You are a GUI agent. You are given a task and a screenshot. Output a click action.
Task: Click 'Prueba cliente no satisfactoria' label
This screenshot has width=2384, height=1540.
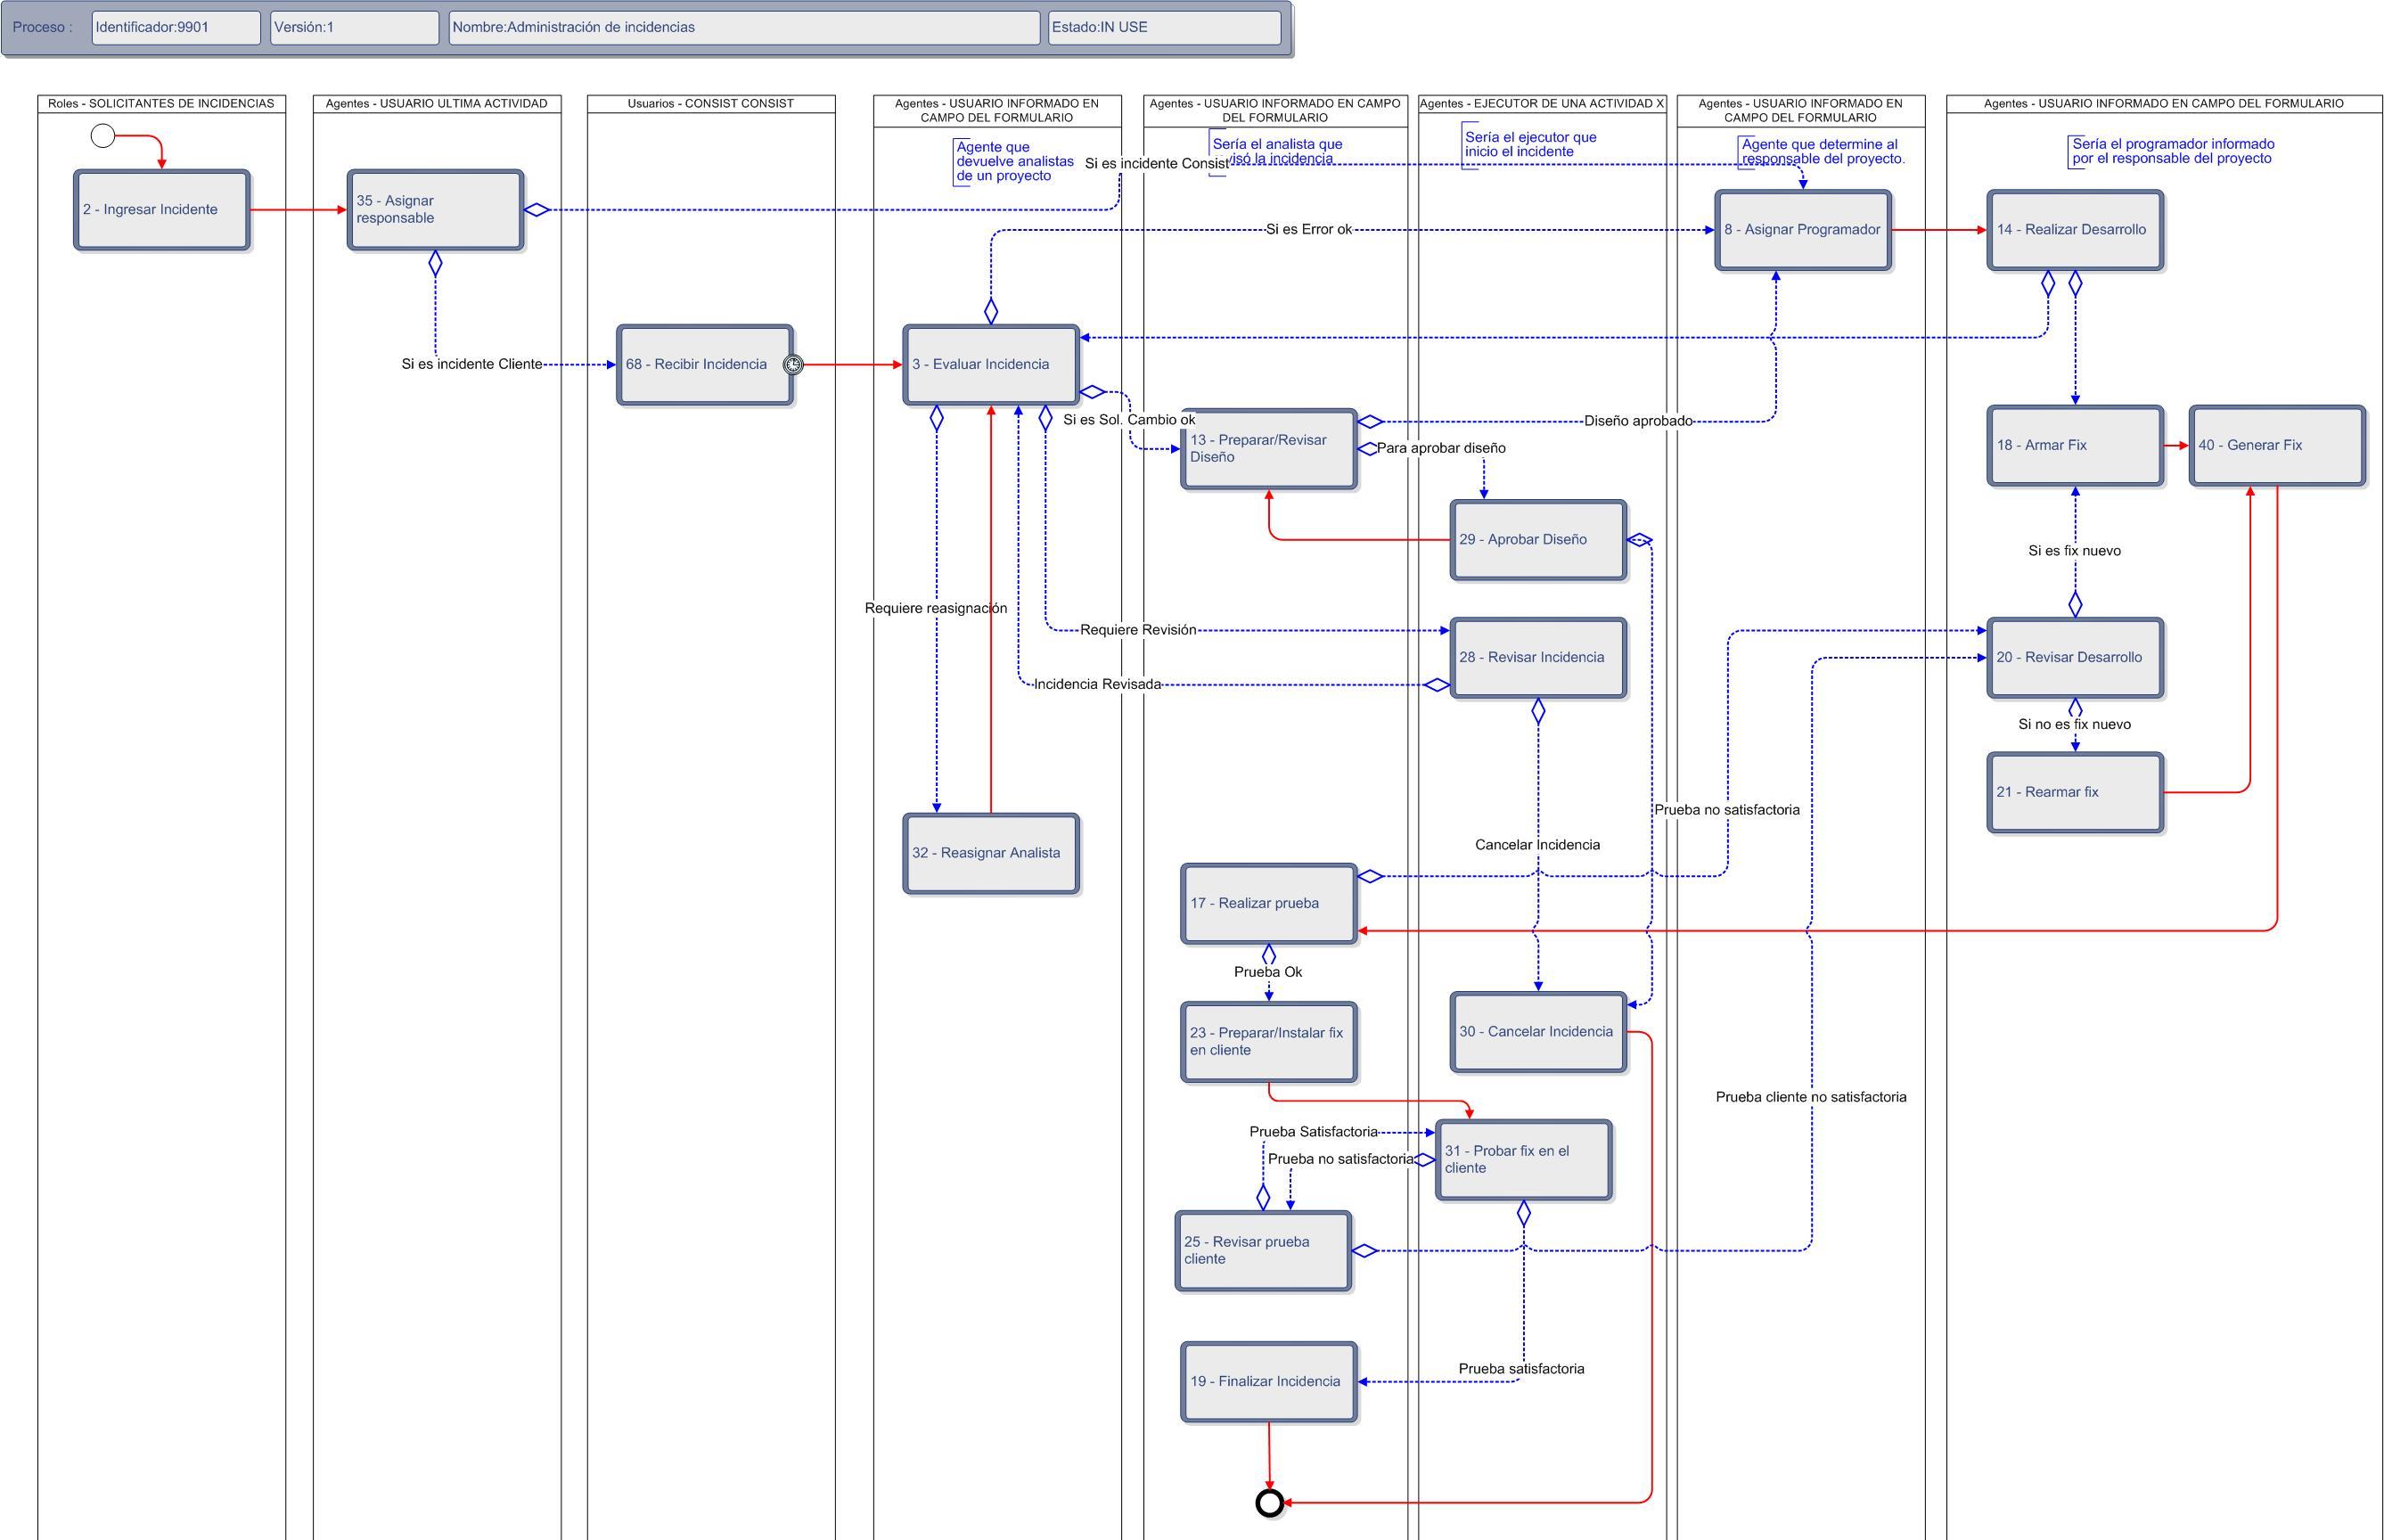1811,1097
